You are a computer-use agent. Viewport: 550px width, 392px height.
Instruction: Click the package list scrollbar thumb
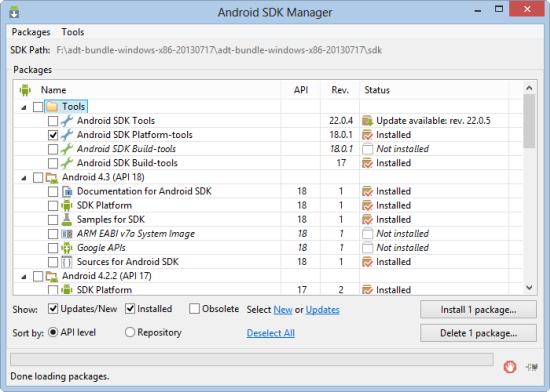click(529, 121)
